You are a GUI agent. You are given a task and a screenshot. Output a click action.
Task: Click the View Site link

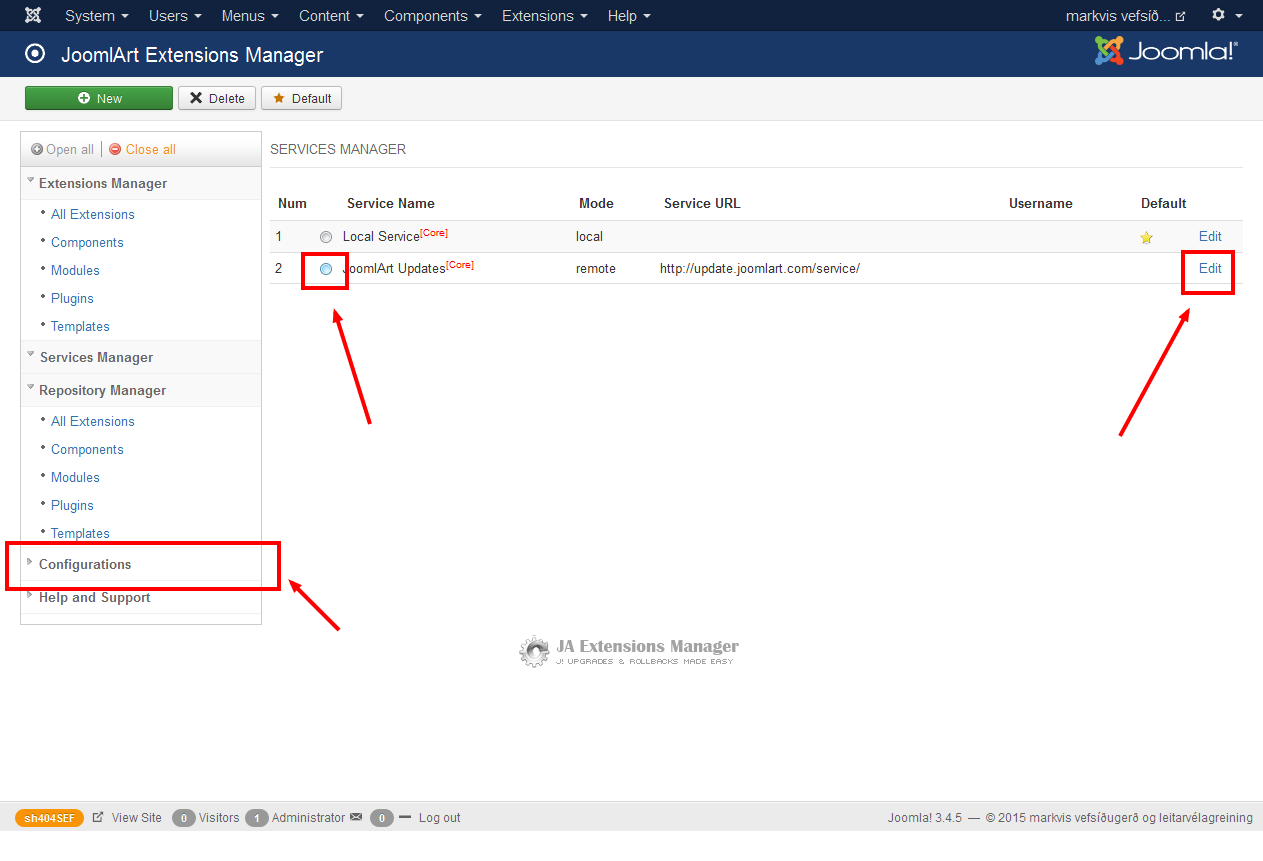(136, 817)
